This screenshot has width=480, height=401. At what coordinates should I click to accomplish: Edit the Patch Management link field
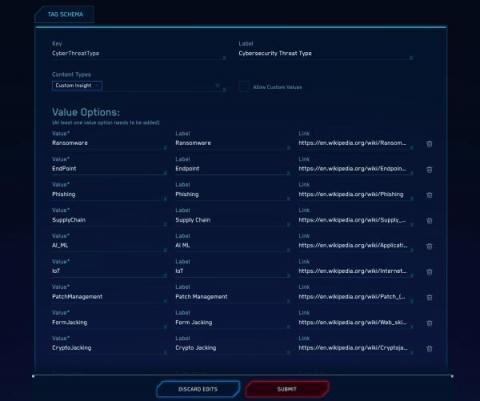pos(356,297)
